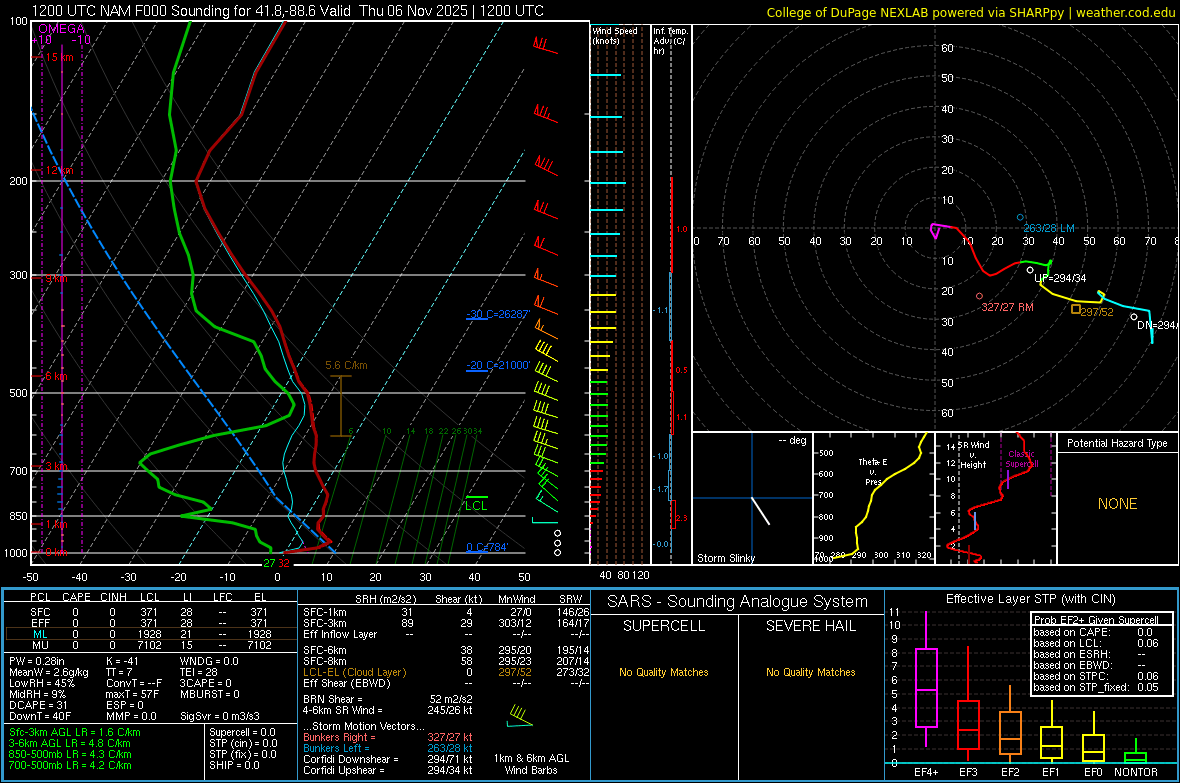1180x783 pixels.
Task: Click the Supercell = 0.0 composite value
Action: [x=242, y=732]
